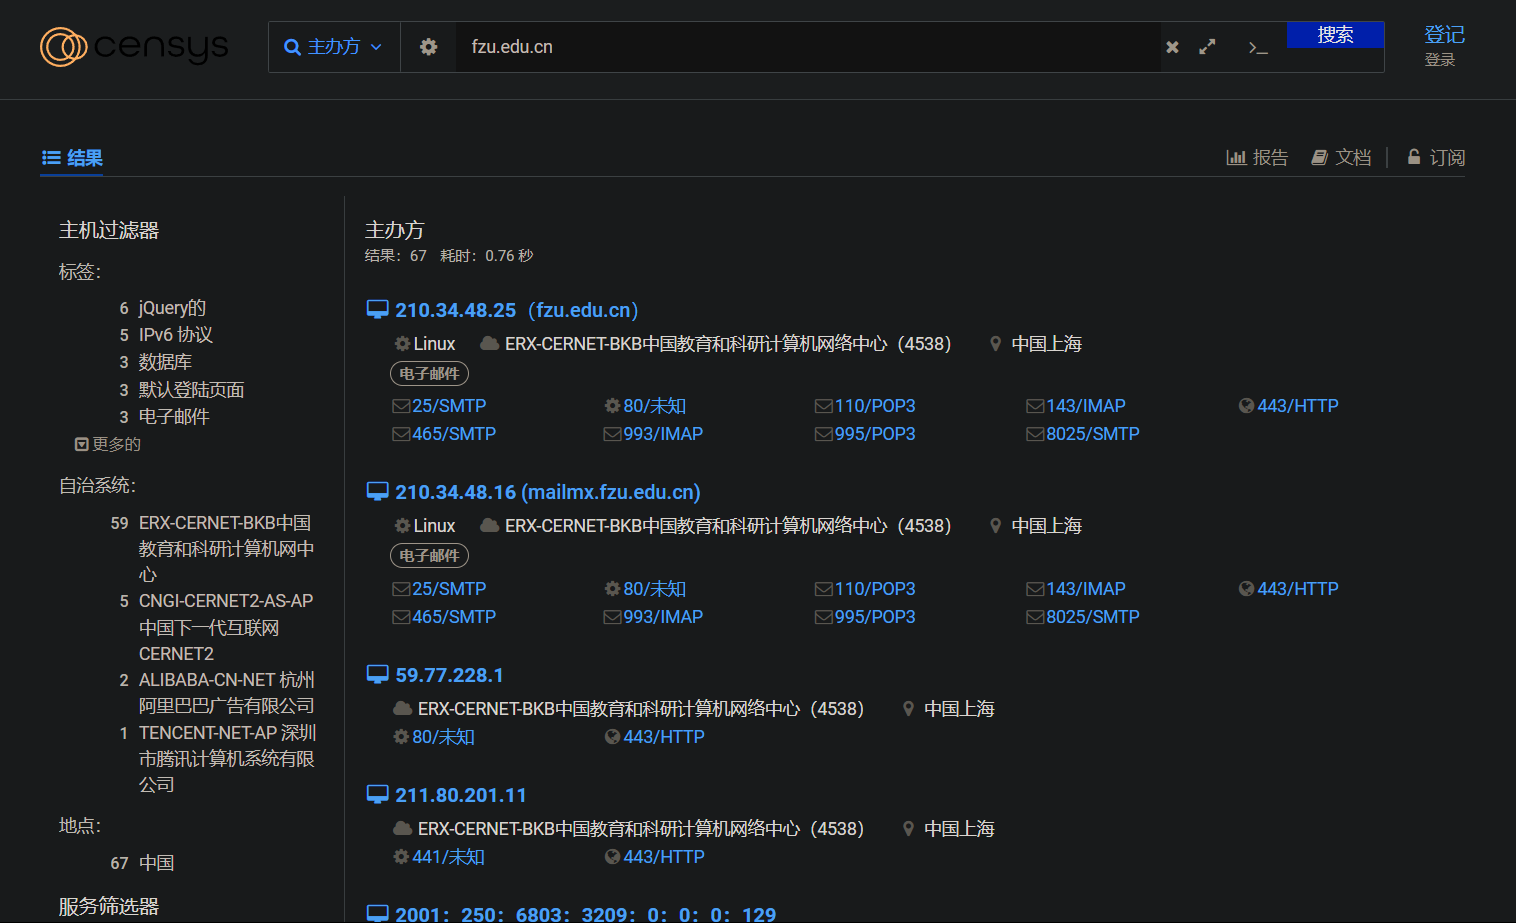The width and height of the screenshot is (1516, 923).
Task: Open 110/POP3 service of 210.34.48.16
Action: click(x=865, y=589)
